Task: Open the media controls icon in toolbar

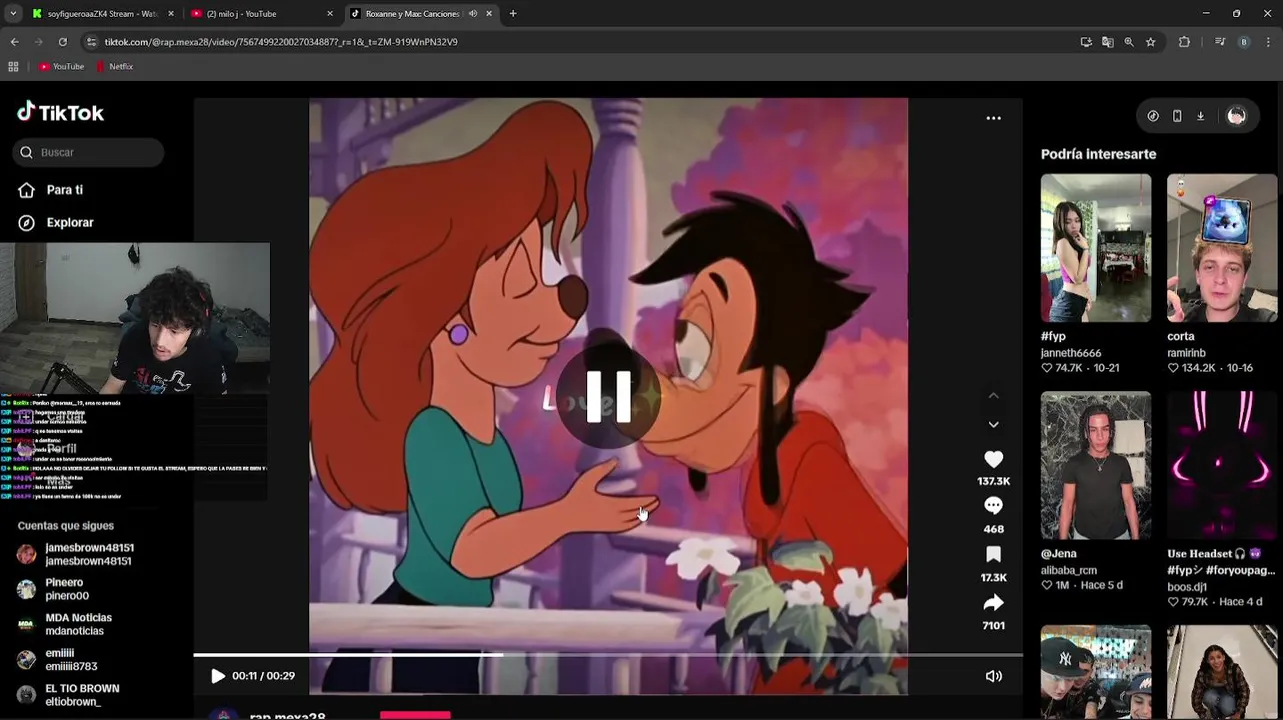Action: 1220,42
